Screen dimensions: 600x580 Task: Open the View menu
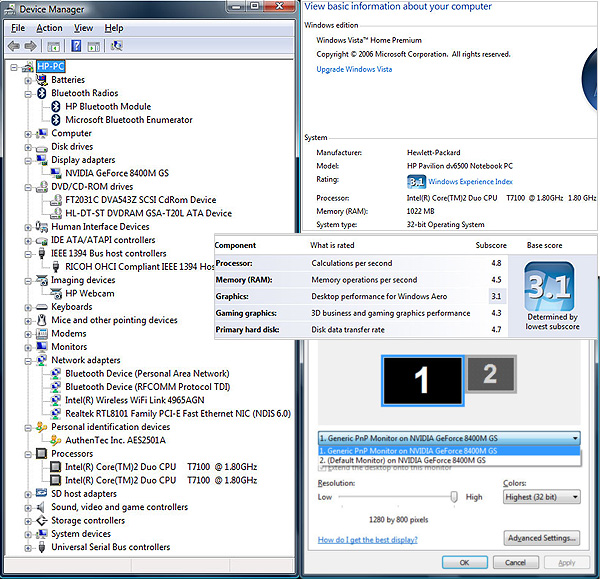[x=83, y=28]
